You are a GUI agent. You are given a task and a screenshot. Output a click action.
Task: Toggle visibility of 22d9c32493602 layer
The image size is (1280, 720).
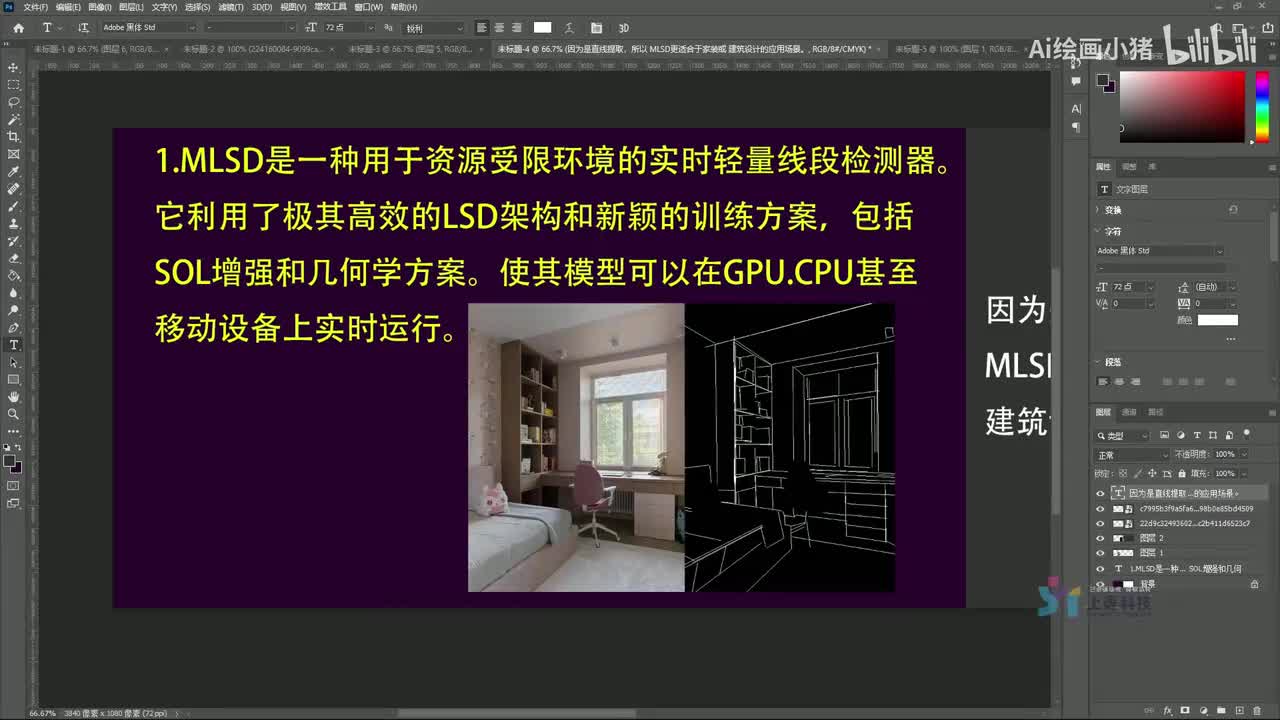coord(1101,523)
